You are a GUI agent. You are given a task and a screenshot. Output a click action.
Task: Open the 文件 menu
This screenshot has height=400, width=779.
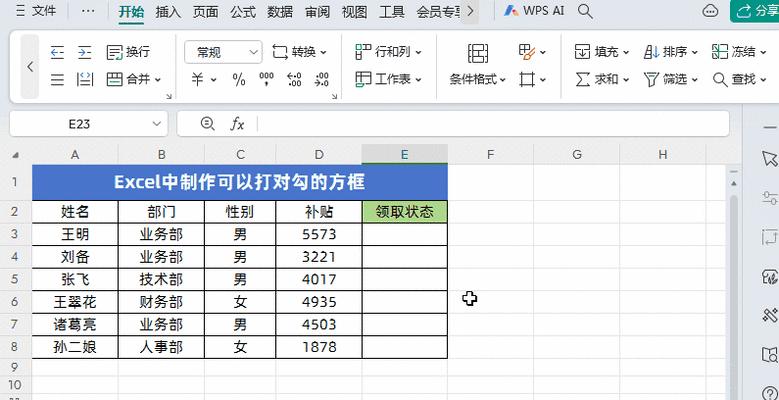[36, 11]
